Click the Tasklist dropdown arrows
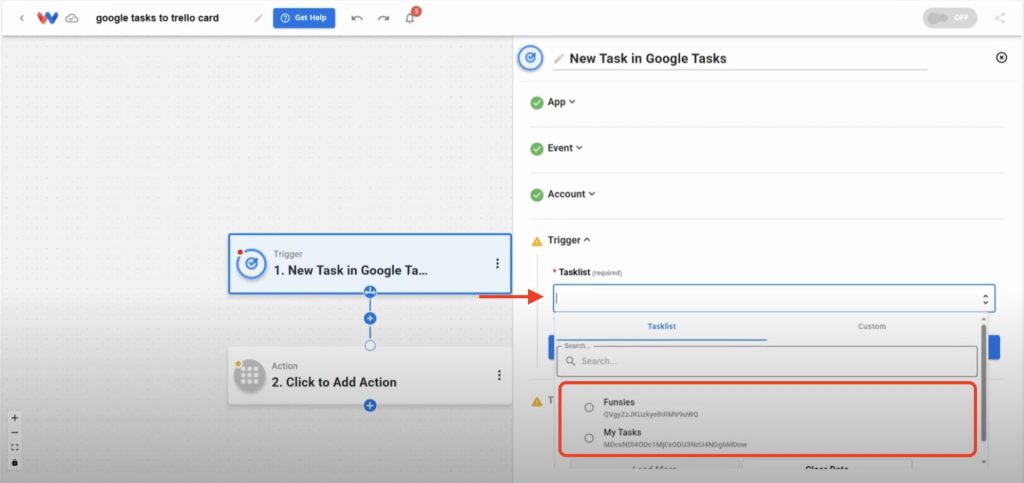Screen dimensions: 1024x483 pos(985,299)
